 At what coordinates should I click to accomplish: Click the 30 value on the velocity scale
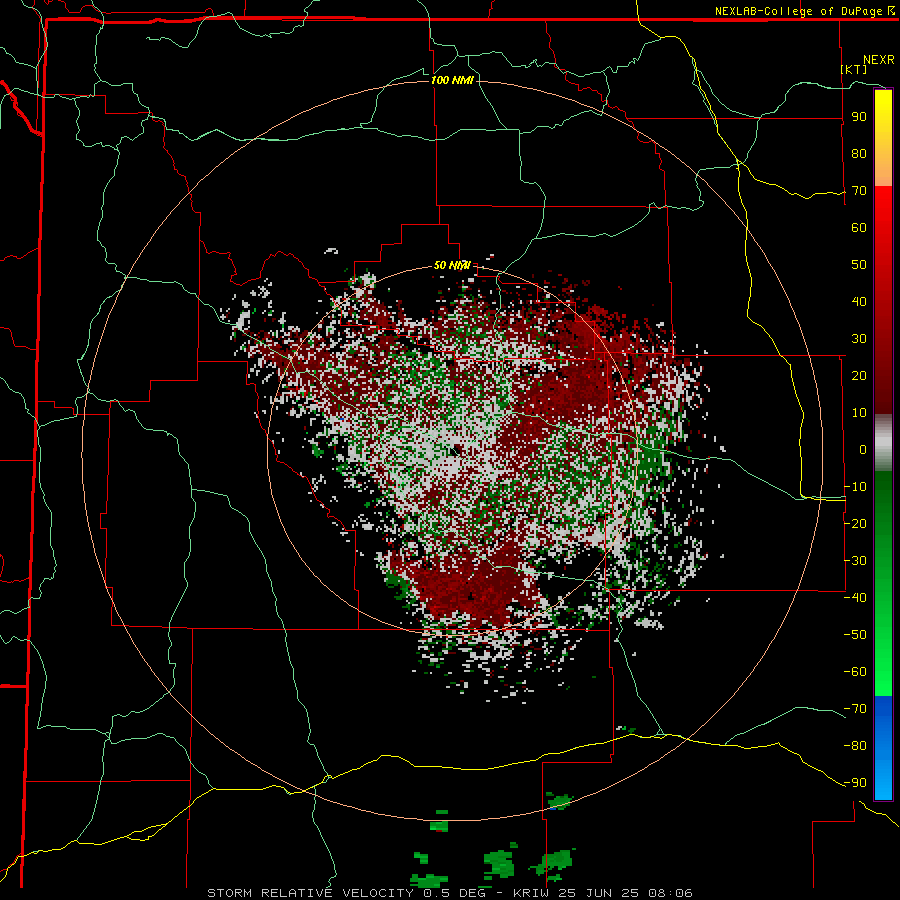coord(859,339)
